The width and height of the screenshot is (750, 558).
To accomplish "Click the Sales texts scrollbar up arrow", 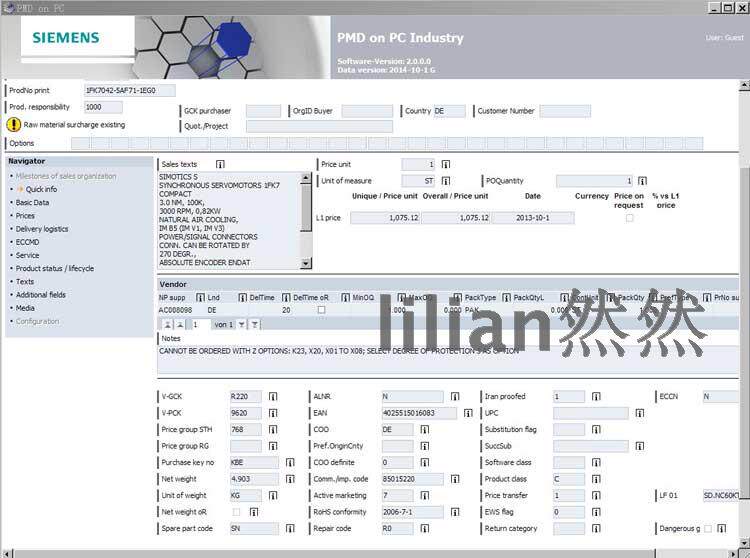I will (306, 178).
